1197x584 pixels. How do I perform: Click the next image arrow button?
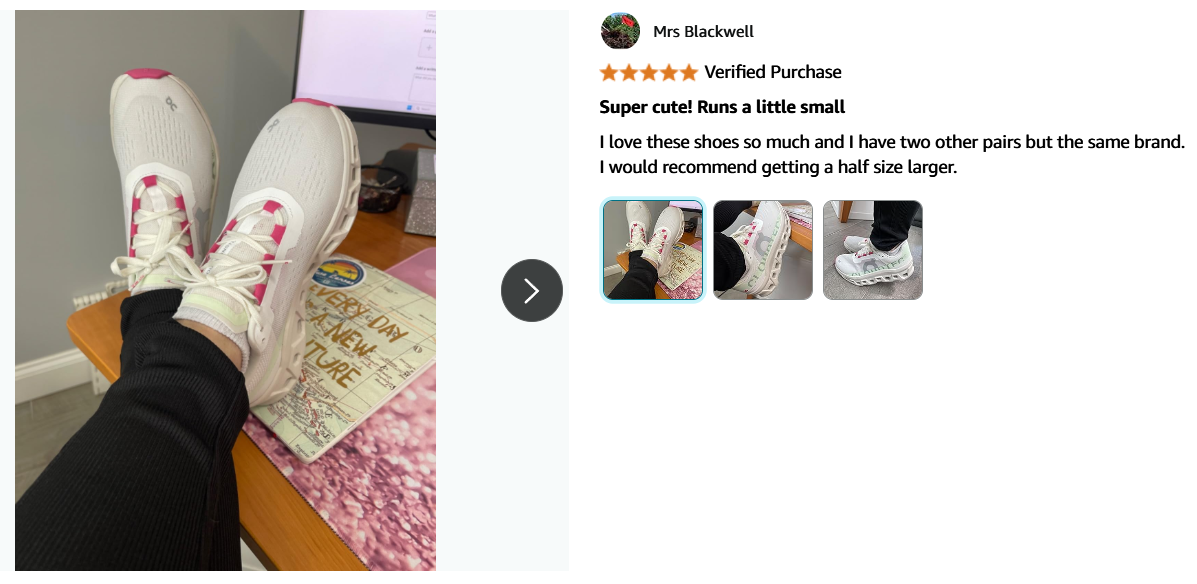click(x=531, y=290)
